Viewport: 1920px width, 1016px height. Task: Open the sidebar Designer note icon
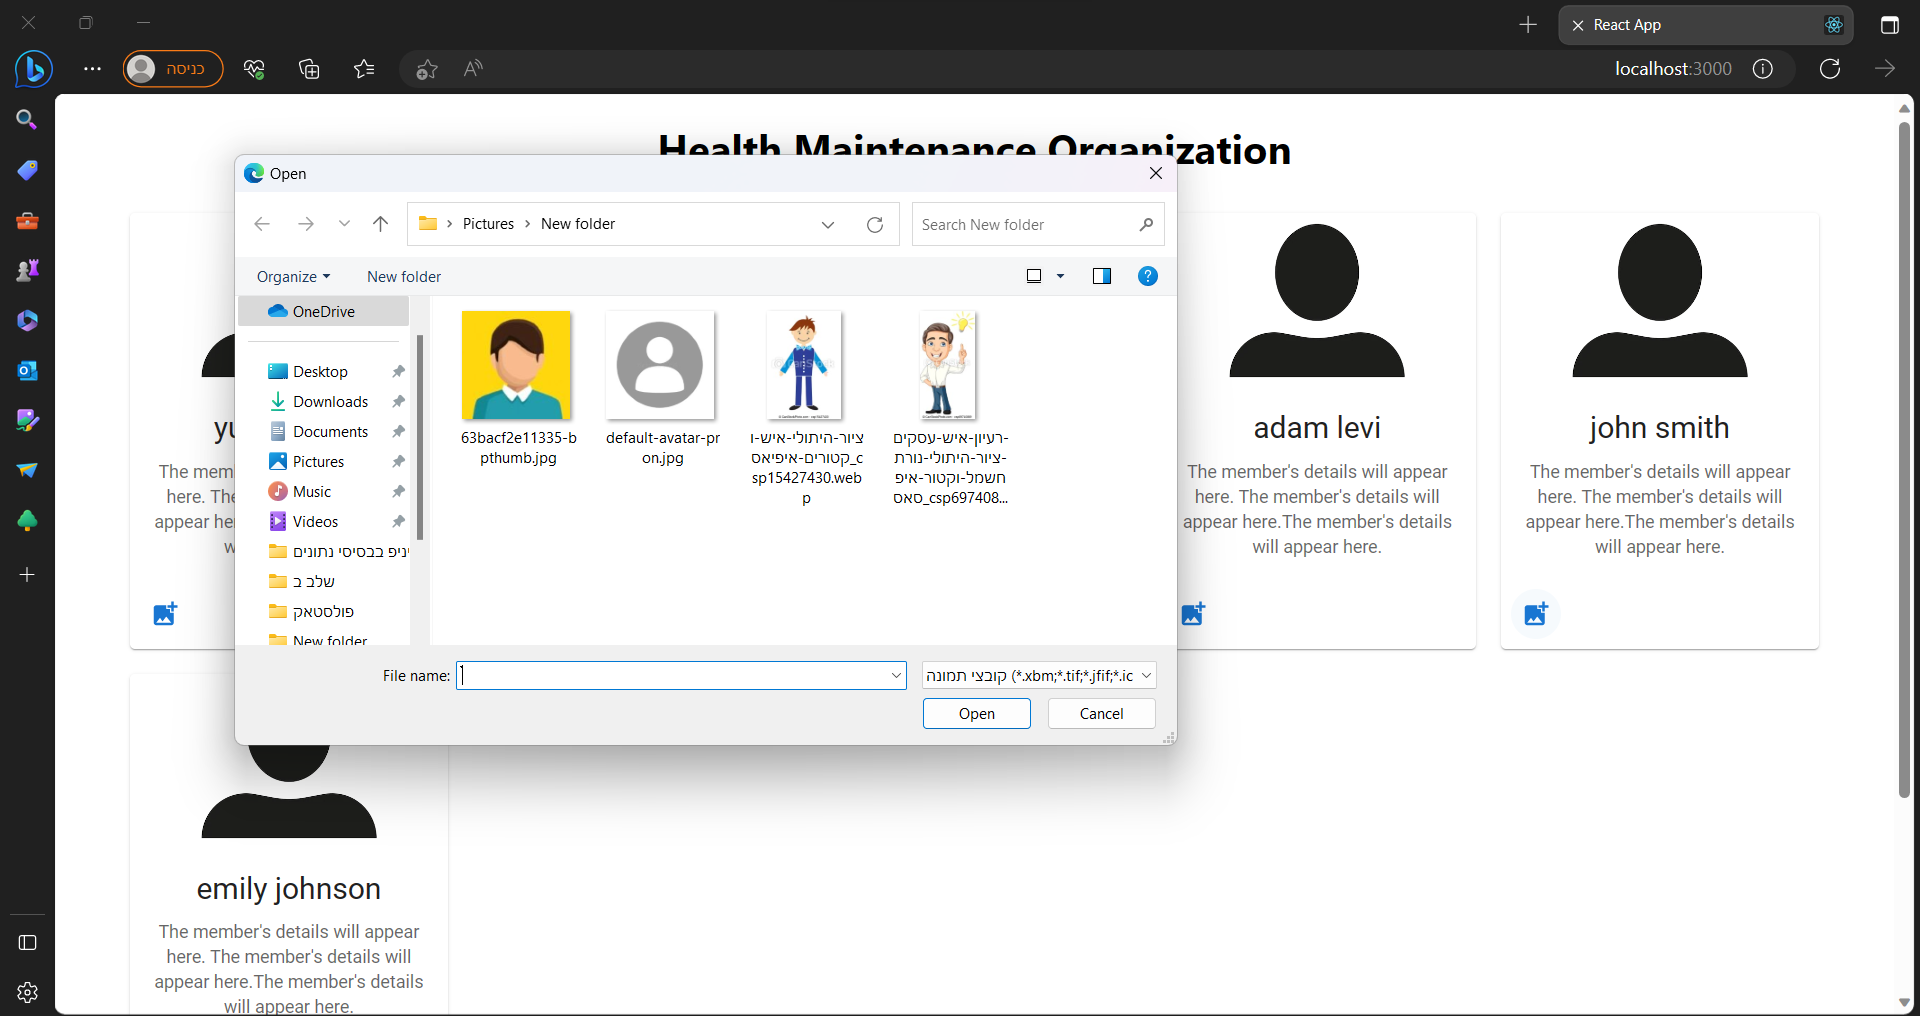(x=27, y=420)
